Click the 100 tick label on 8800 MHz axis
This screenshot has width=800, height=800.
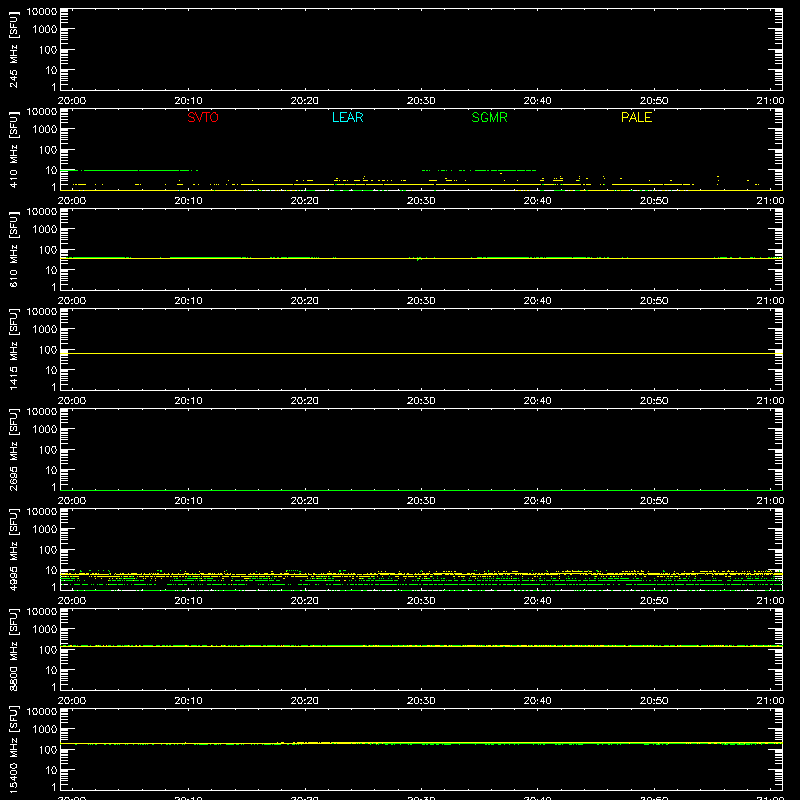pos(48,650)
